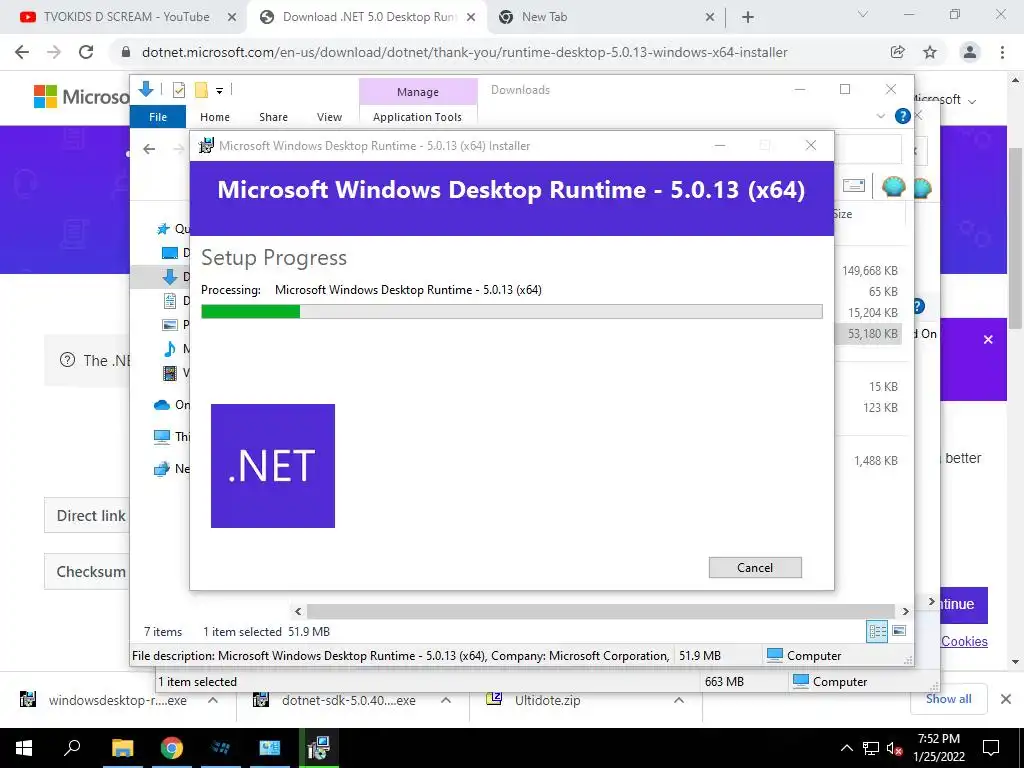1024x768 pixels.
Task: Open File Explorer from taskbar
Action: tap(122, 748)
